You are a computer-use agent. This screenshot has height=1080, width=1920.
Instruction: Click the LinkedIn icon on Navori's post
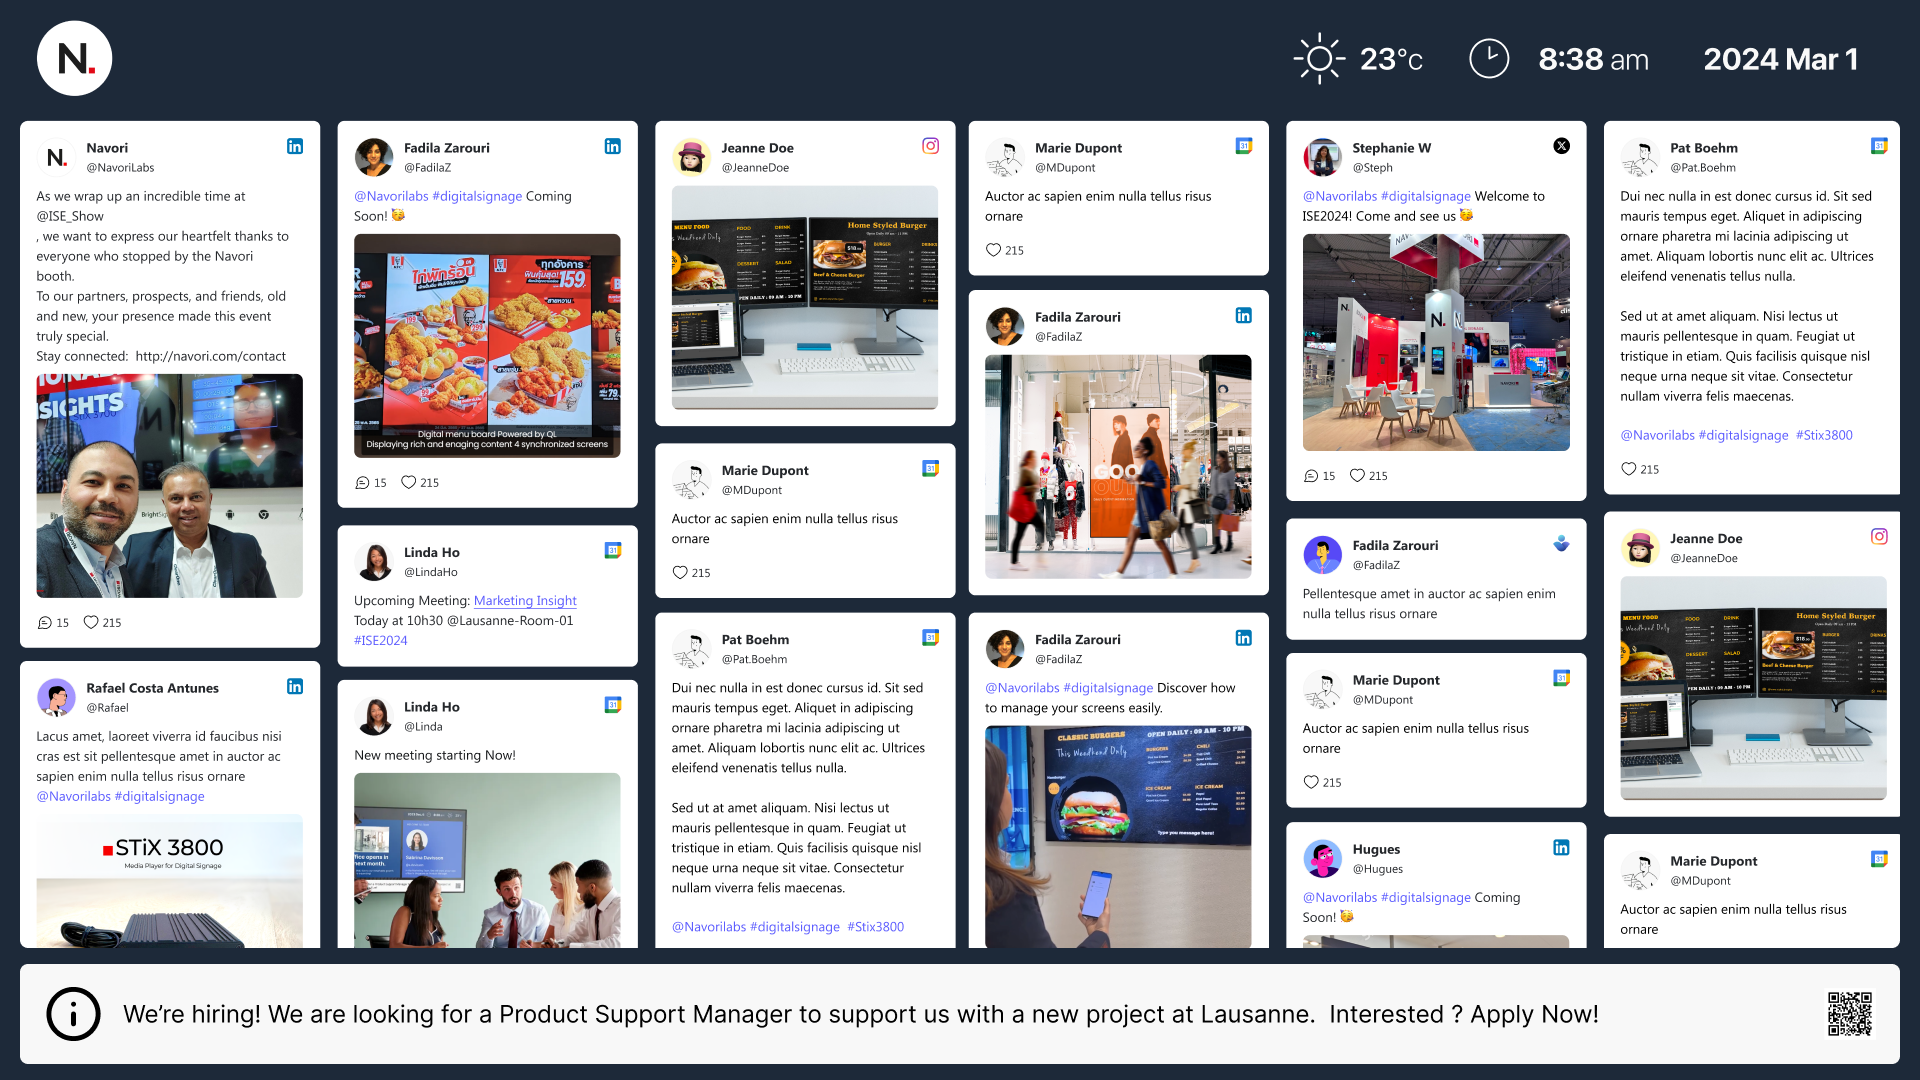tap(295, 146)
